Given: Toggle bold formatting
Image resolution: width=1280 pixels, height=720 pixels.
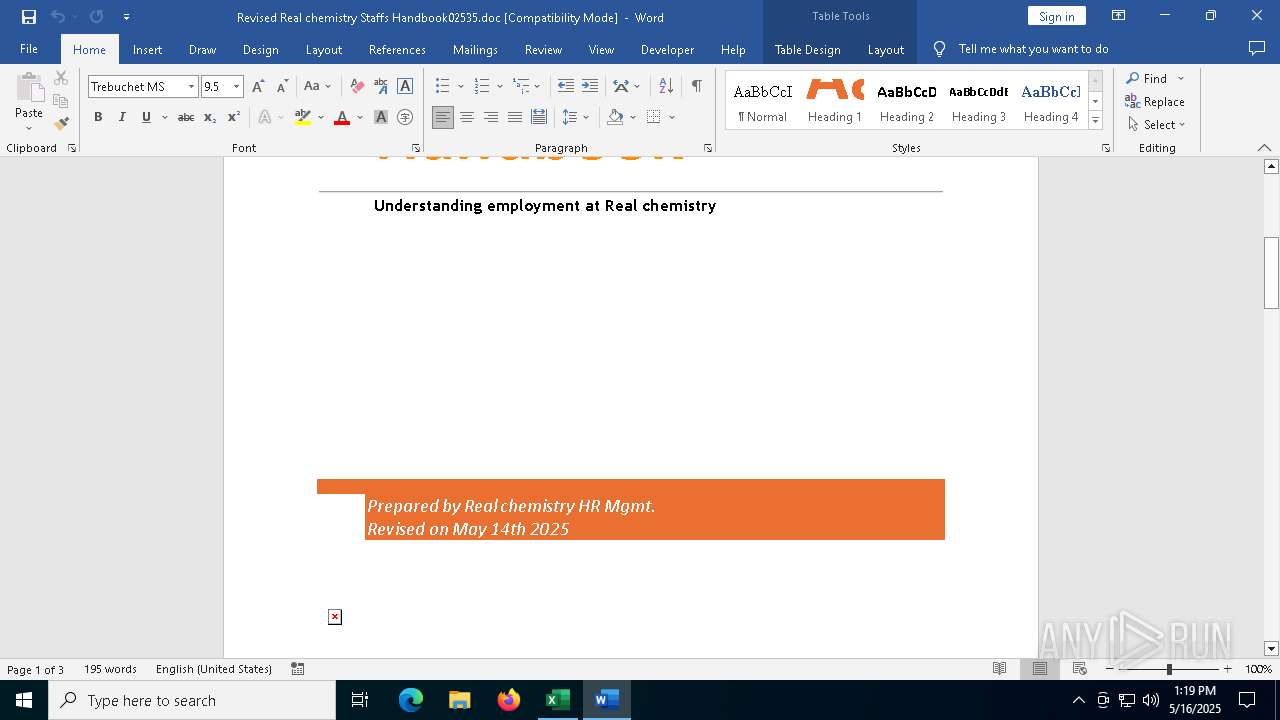Looking at the screenshot, I should (98, 117).
